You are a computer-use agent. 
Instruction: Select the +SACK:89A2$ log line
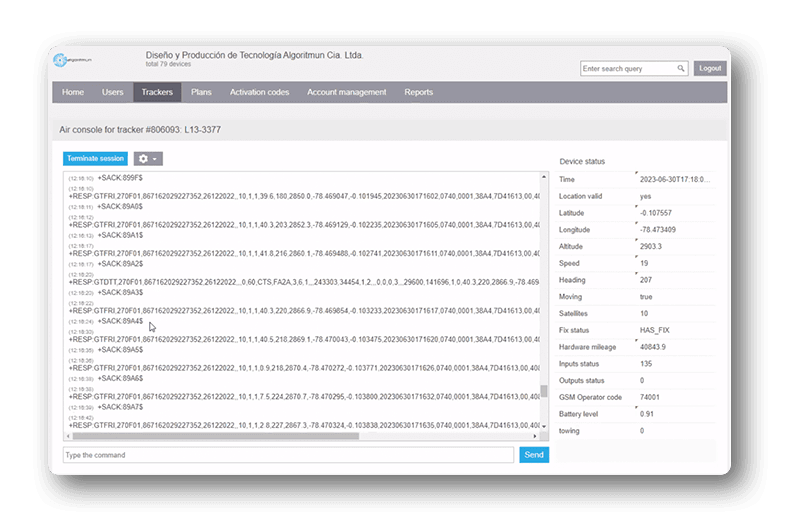coord(120,264)
